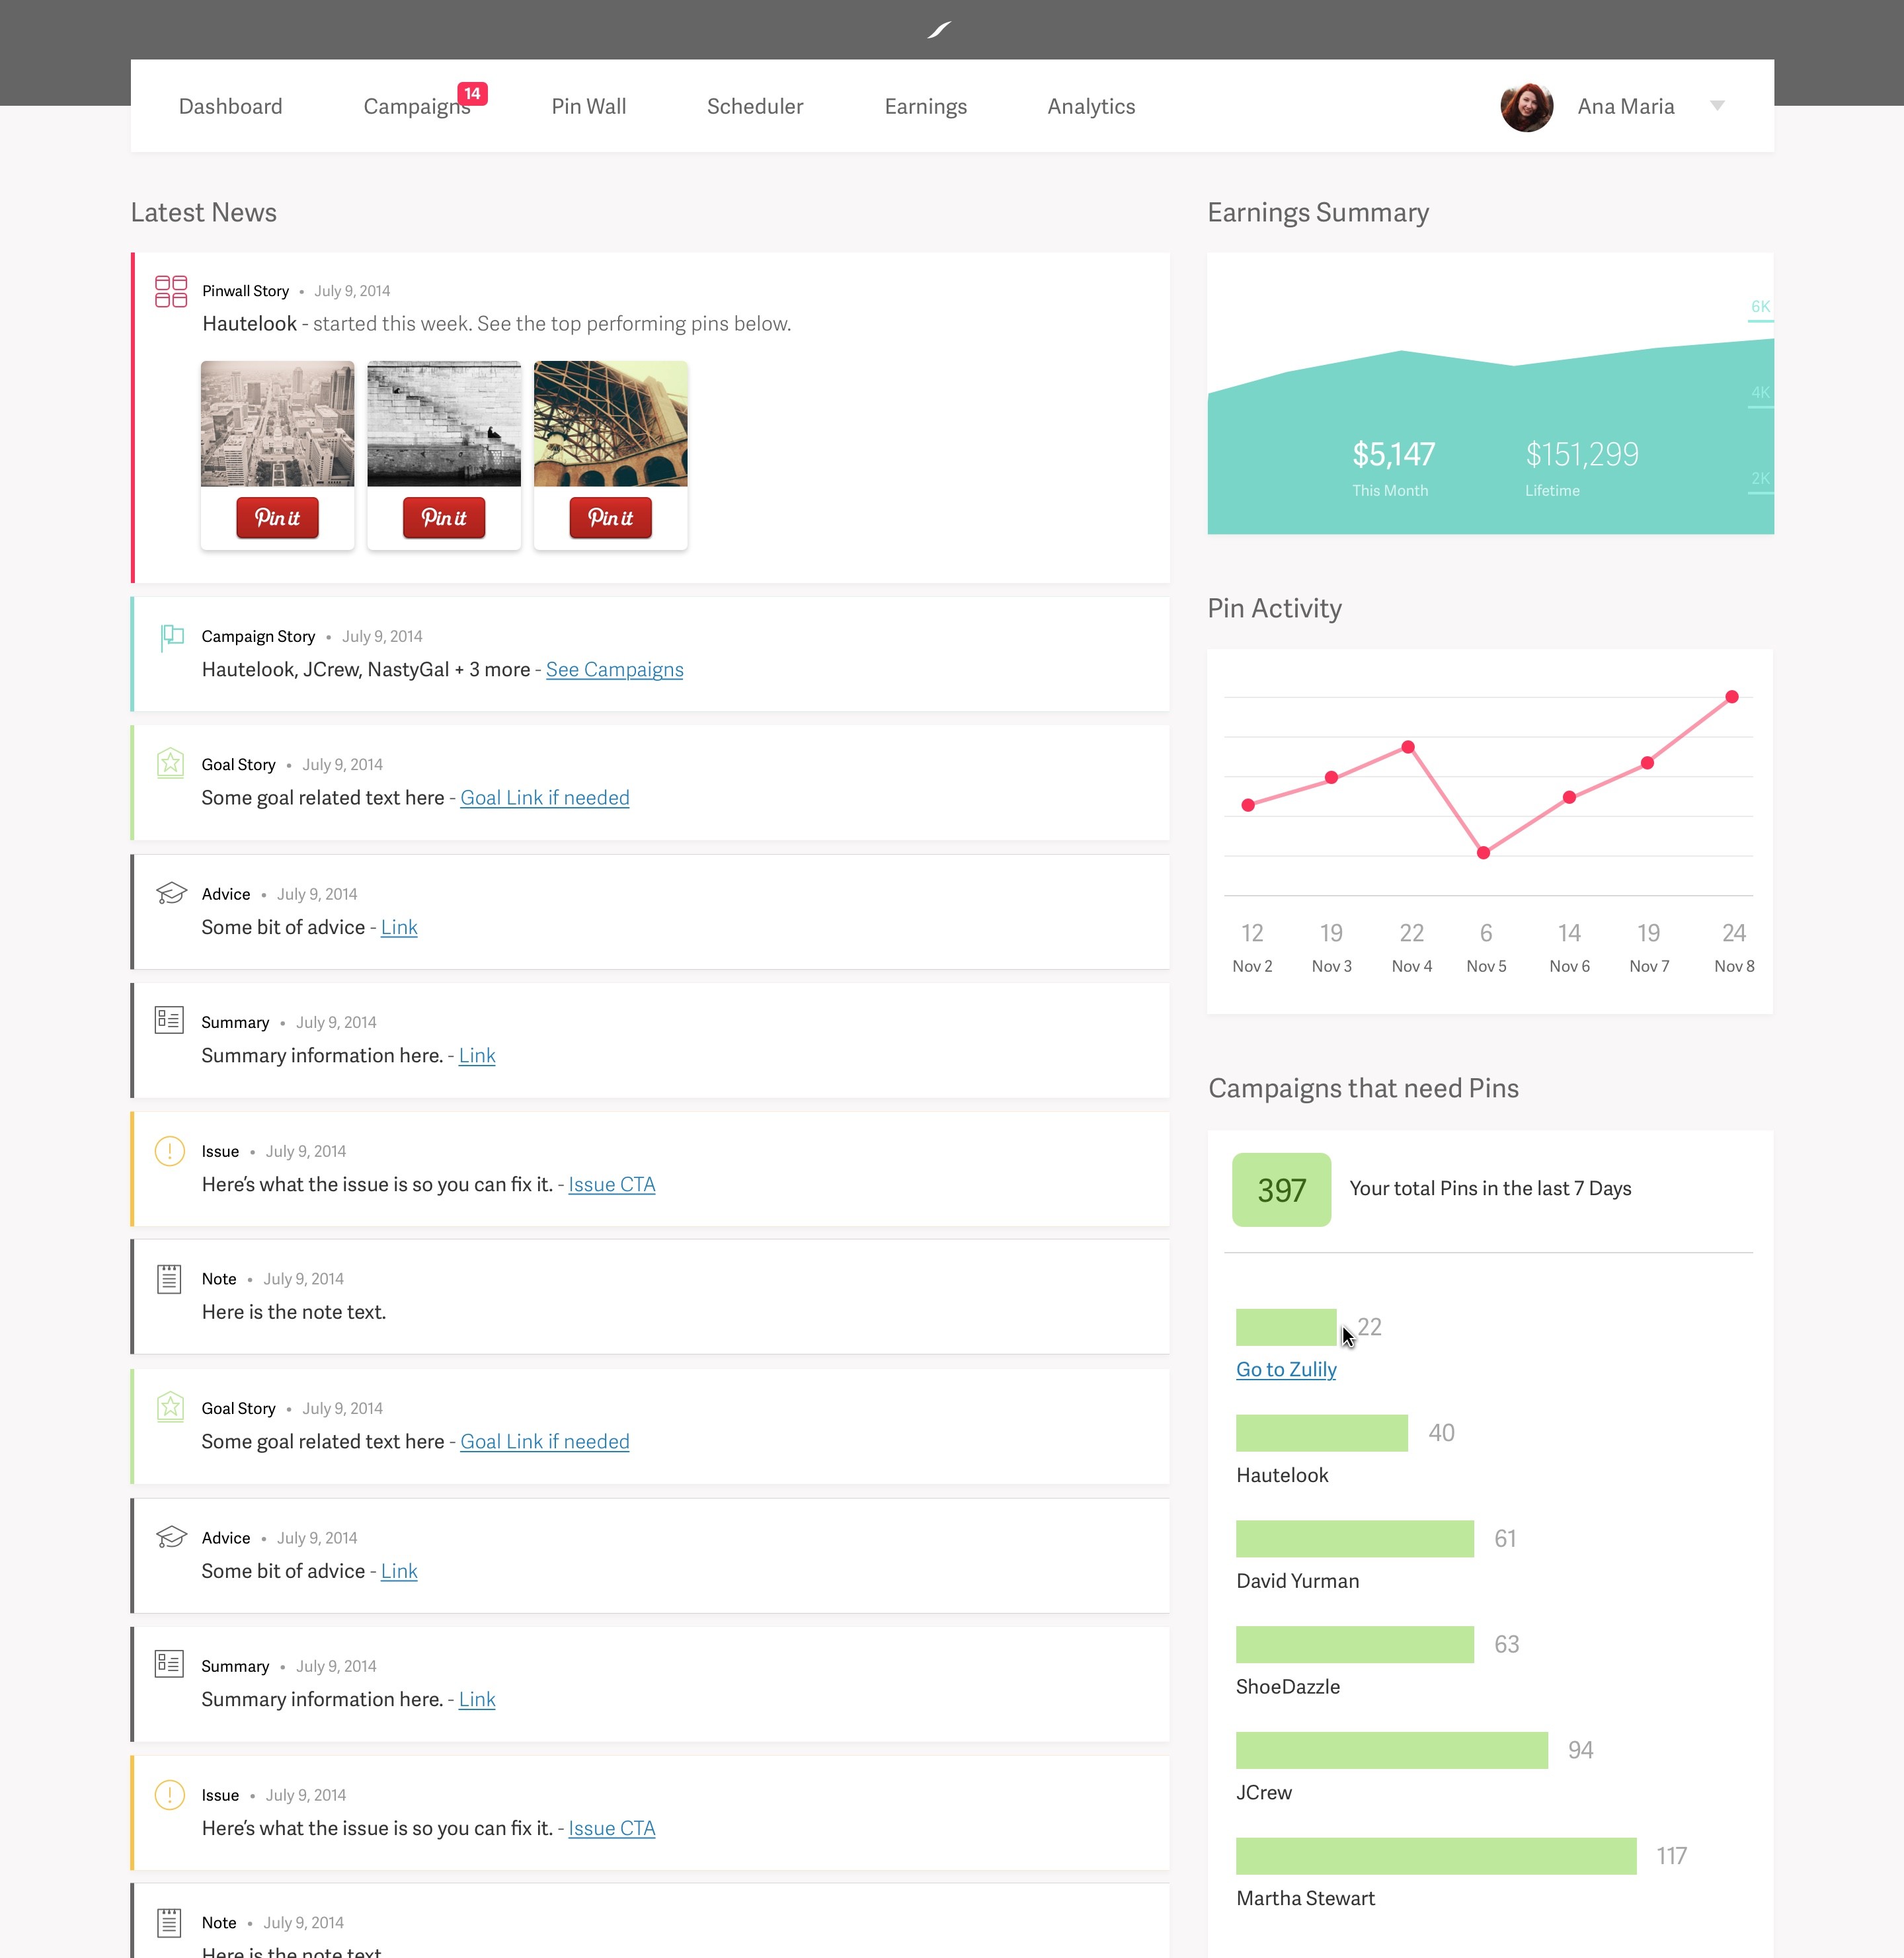
Task: Click the first Advice graduation cap icon
Action: 171,892
